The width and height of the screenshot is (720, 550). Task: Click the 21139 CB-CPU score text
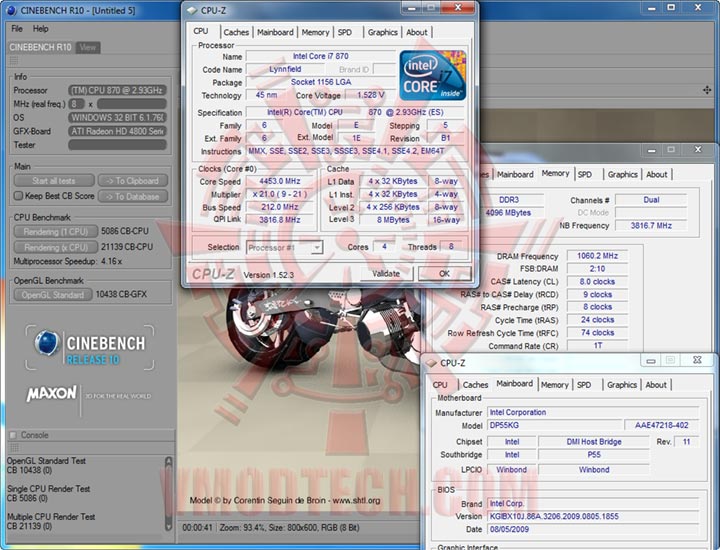click(x=127, y=247)
